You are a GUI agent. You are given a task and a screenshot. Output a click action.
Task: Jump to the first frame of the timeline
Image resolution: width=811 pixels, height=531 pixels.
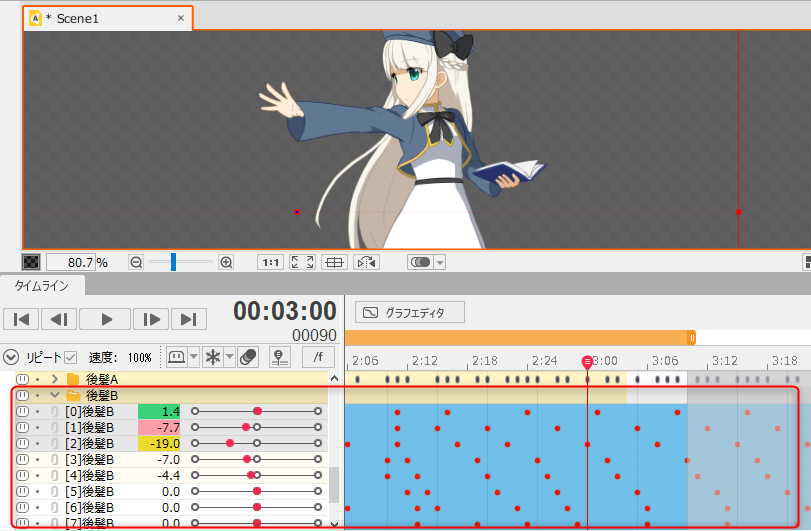tap(21, 319)
